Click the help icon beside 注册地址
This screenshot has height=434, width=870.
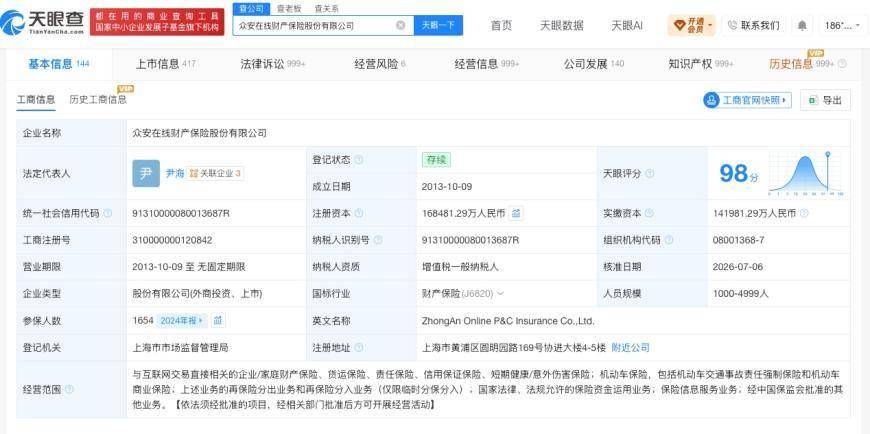click(359, 348)
